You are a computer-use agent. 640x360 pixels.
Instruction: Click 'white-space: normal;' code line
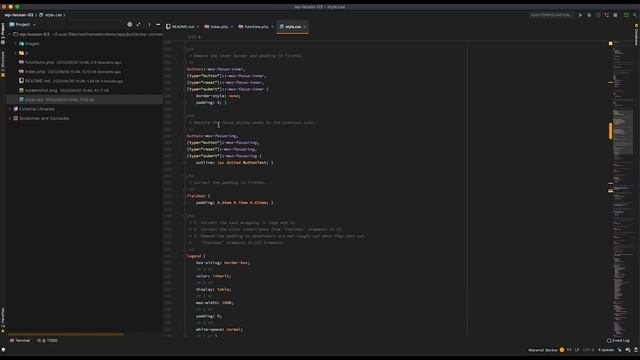point(219,329)
